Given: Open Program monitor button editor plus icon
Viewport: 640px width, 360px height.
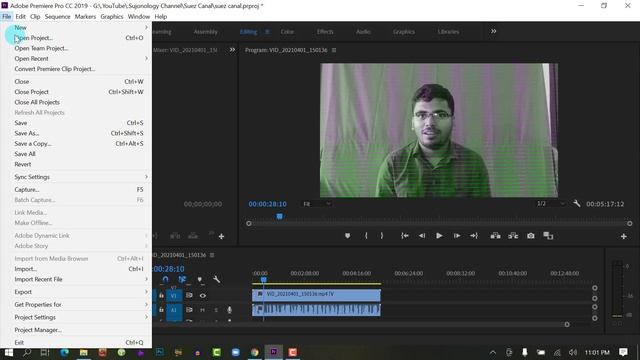Looking at the screenshot, I should coord(623,236).
